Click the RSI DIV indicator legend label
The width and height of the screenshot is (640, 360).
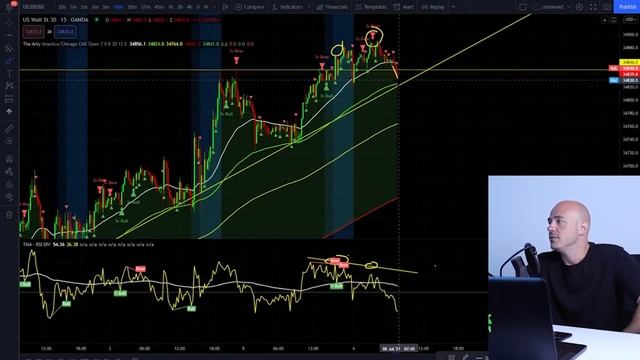[x=37, y=244]
